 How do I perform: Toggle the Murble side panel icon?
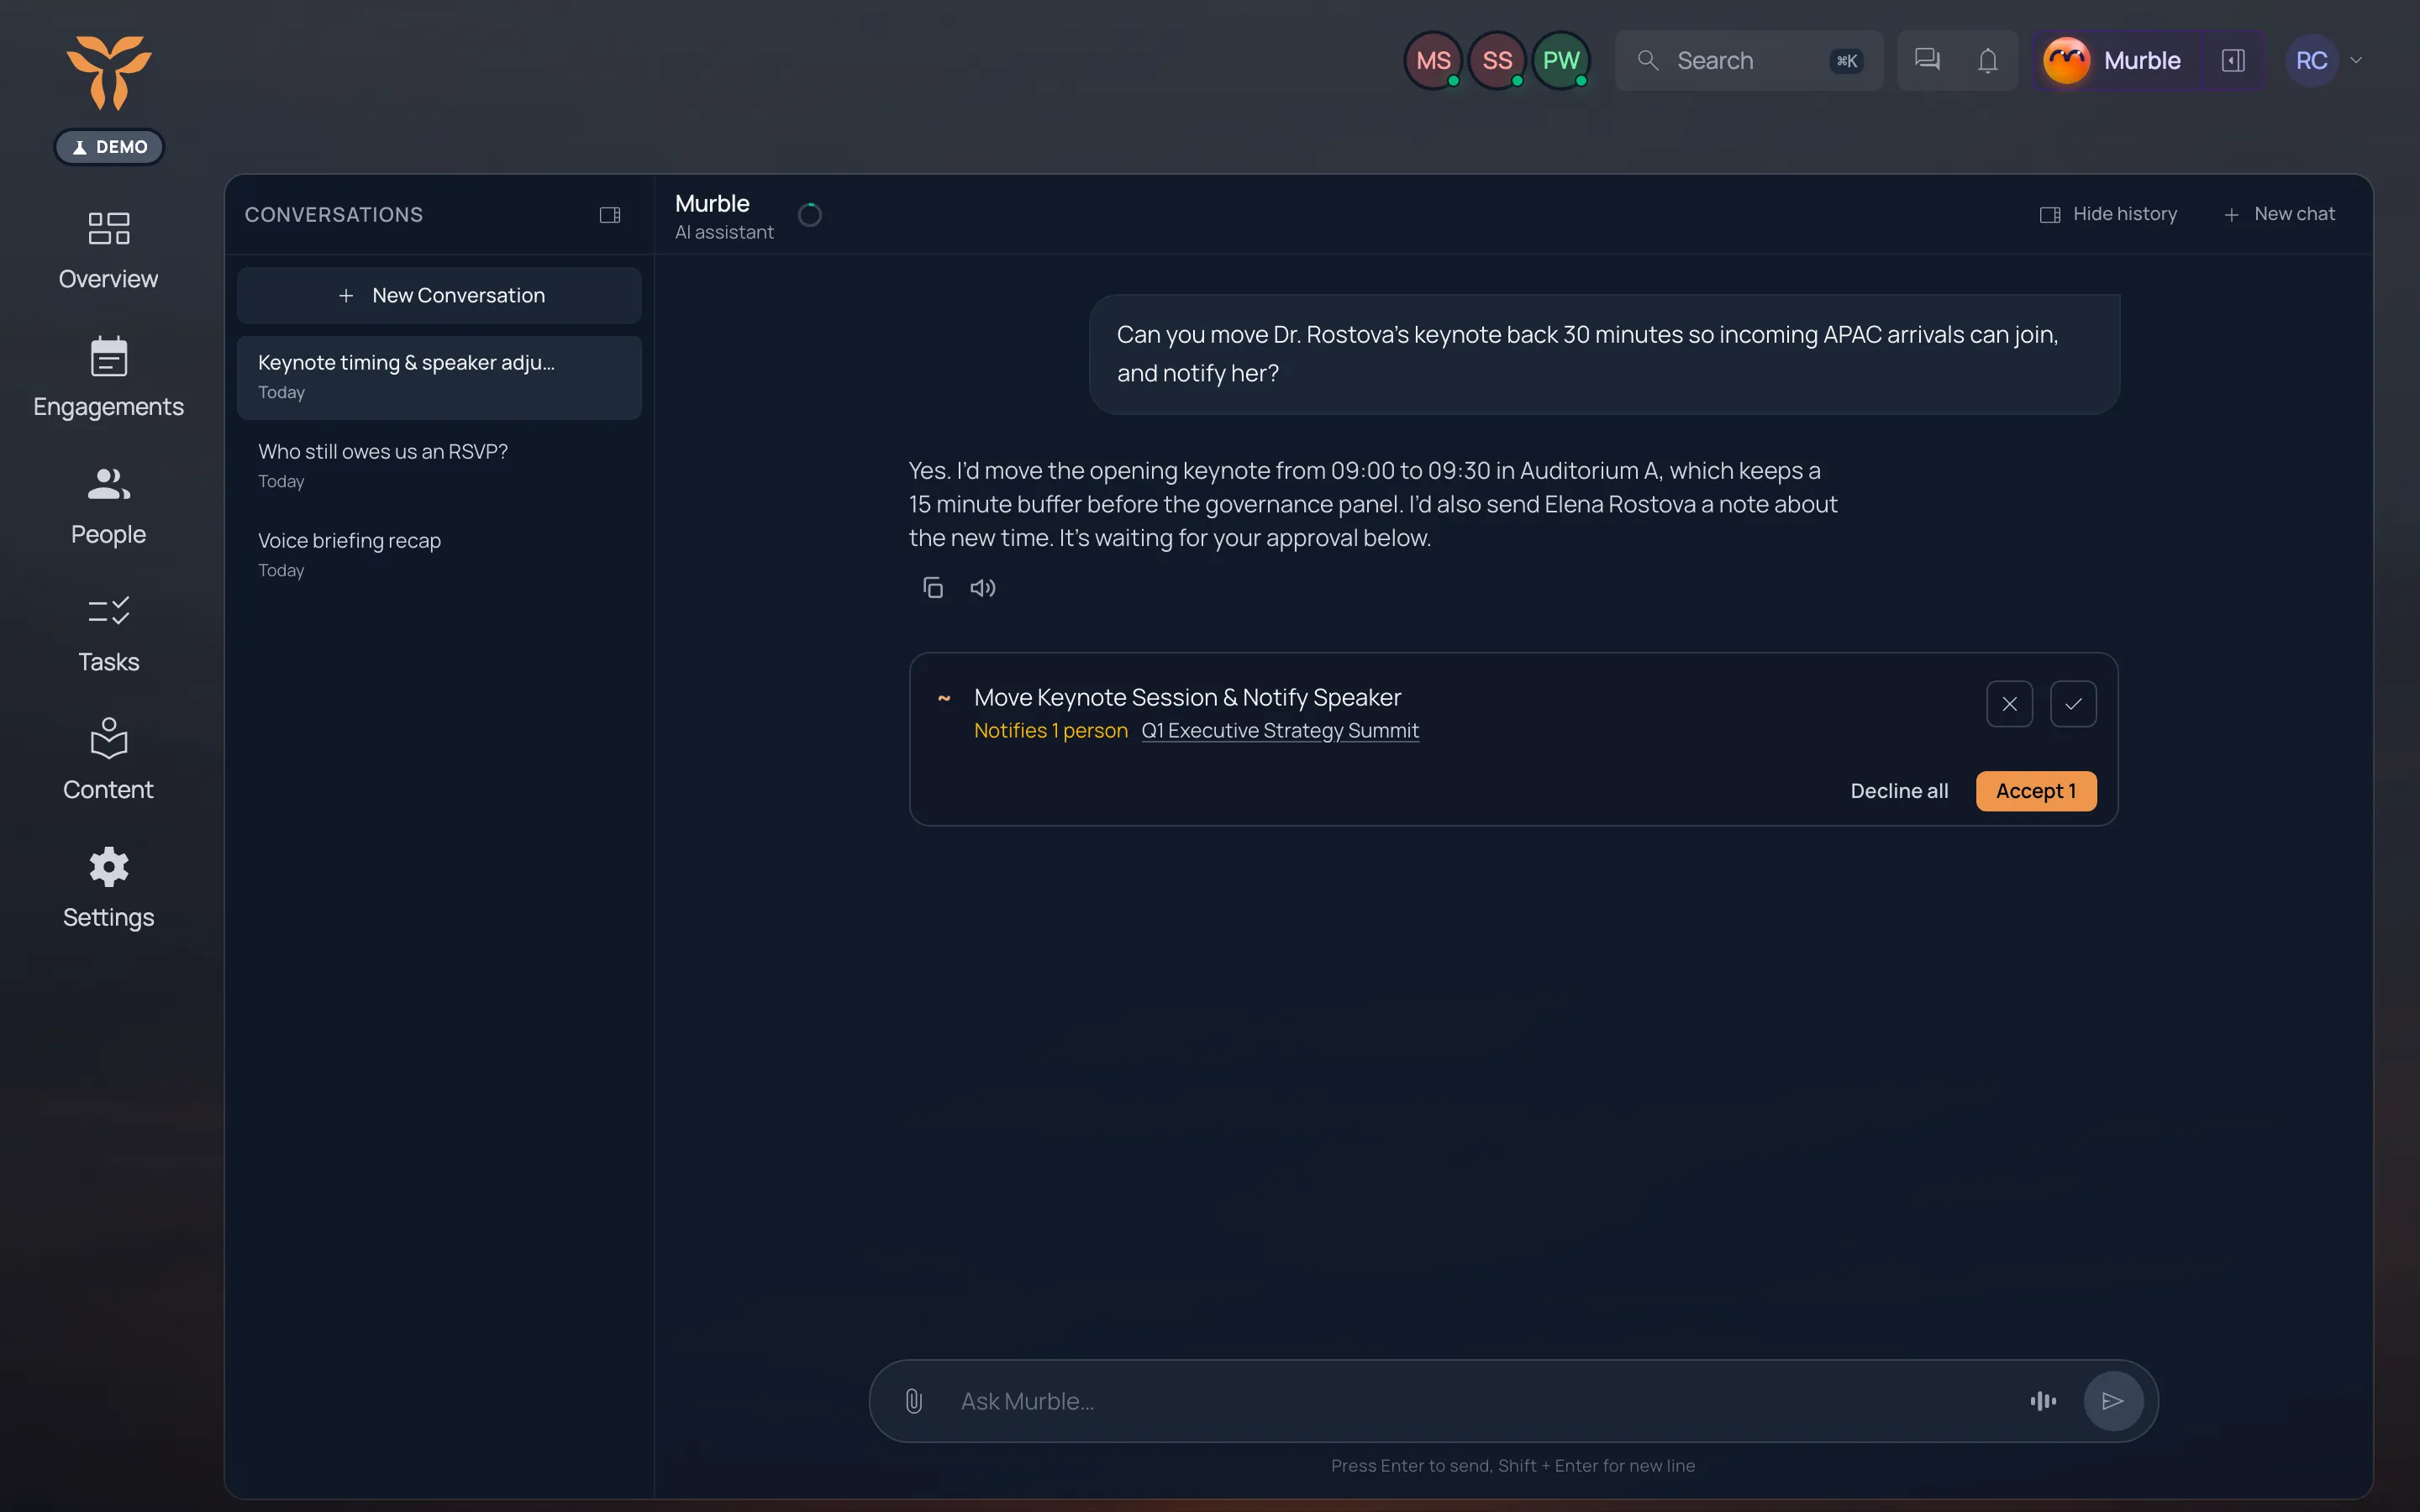2233,60
